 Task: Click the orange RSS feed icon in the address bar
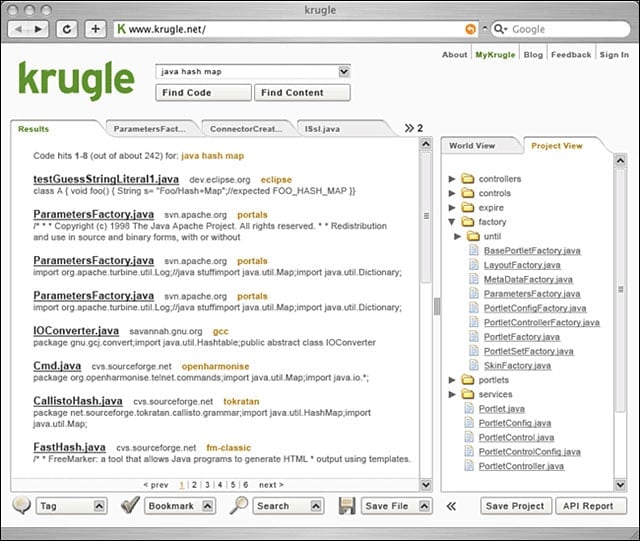tap(471, 29)
